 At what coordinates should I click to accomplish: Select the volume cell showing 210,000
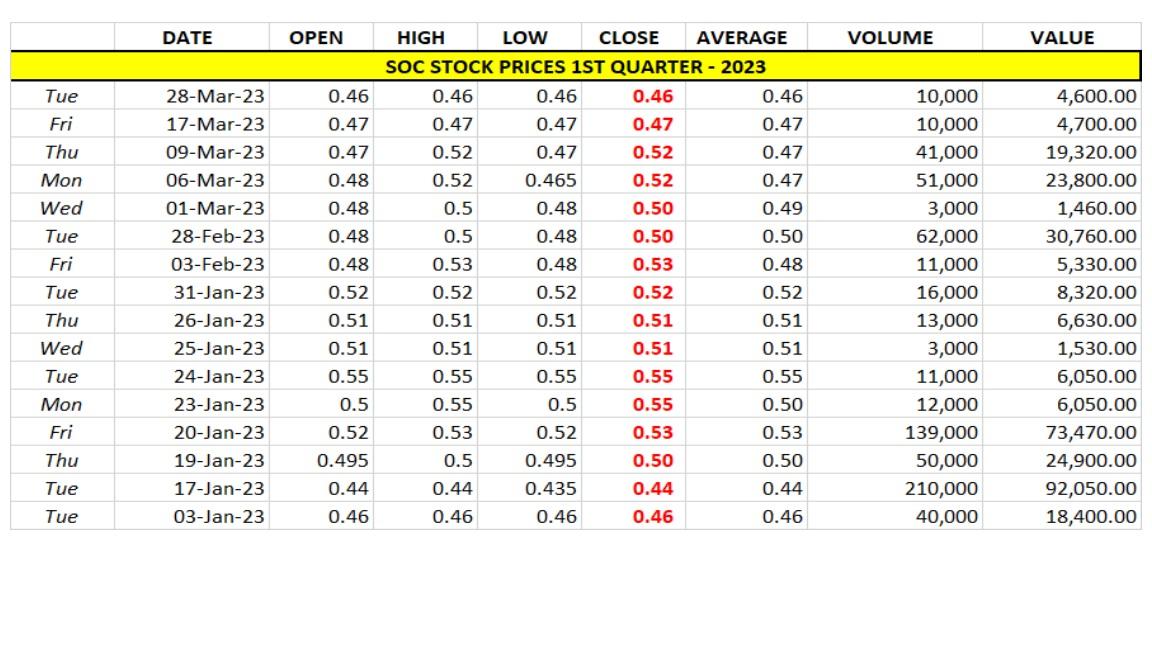940,488
